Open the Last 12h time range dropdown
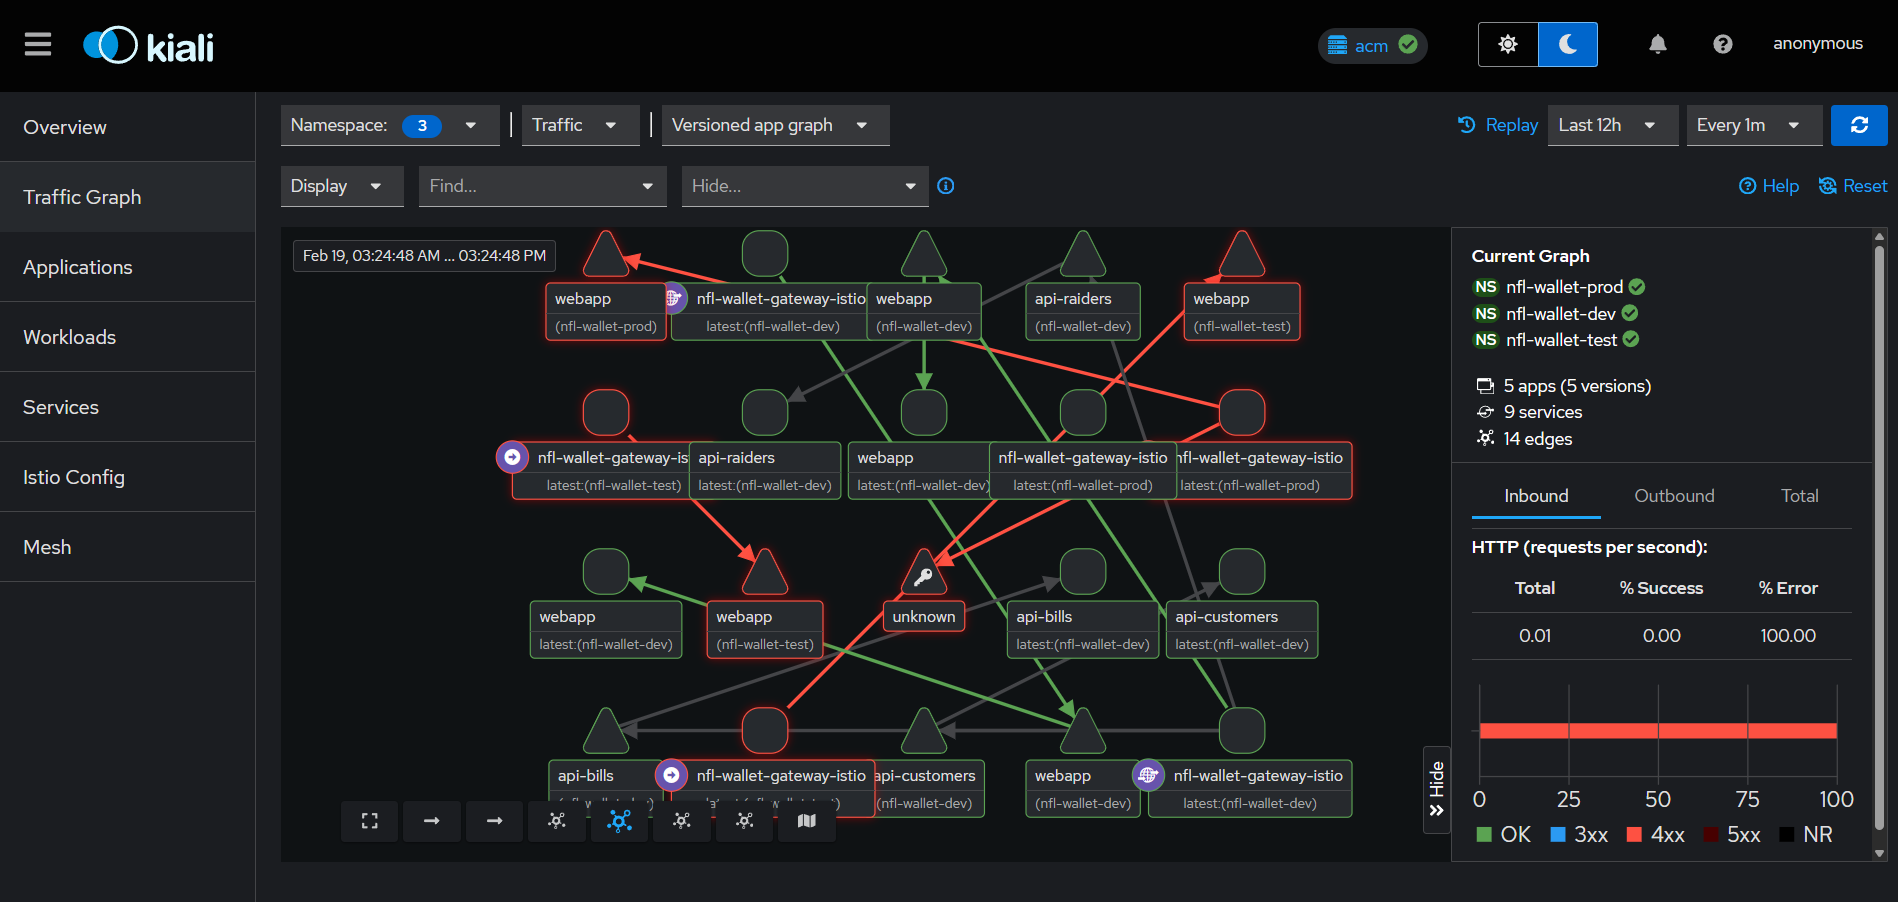The width and height of the screenshot is (1898, 902). (x=1612, y=125)
